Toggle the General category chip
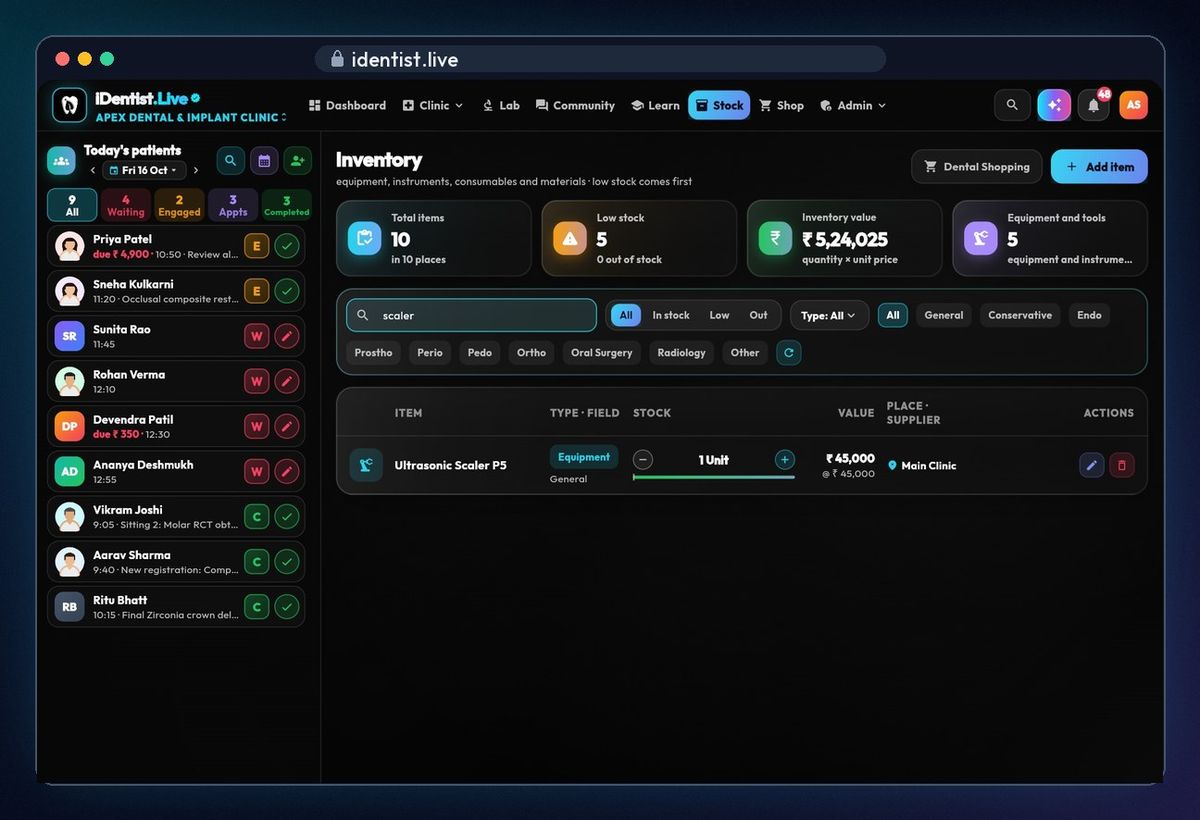 pos(944,315)
